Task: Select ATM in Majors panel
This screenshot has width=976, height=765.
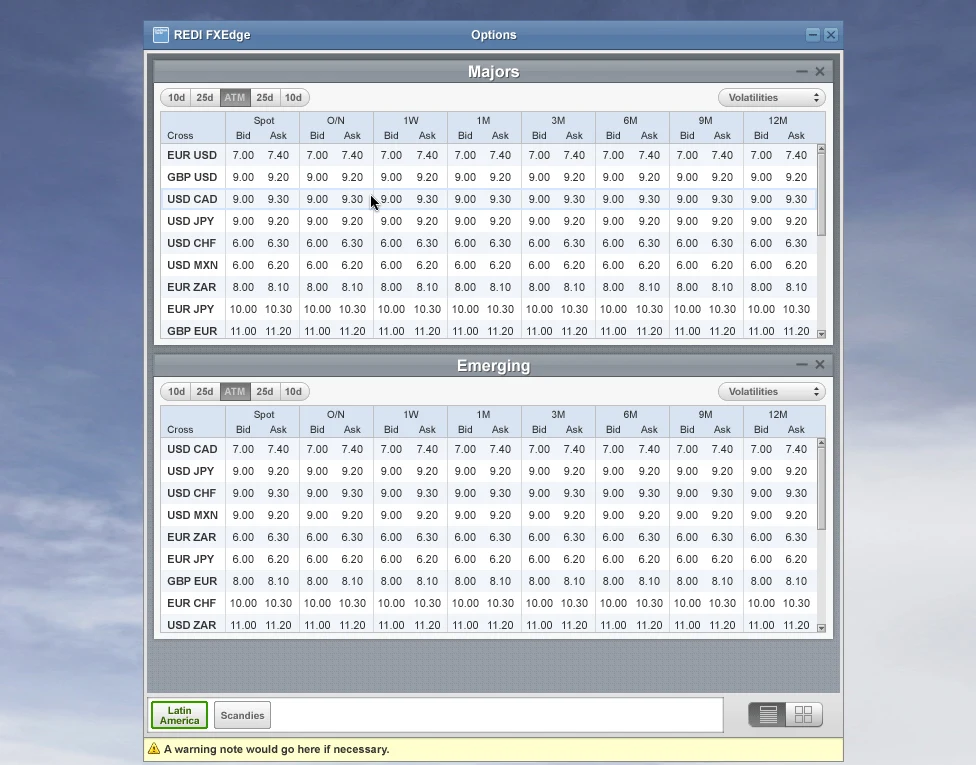Action: coord(235,98)
